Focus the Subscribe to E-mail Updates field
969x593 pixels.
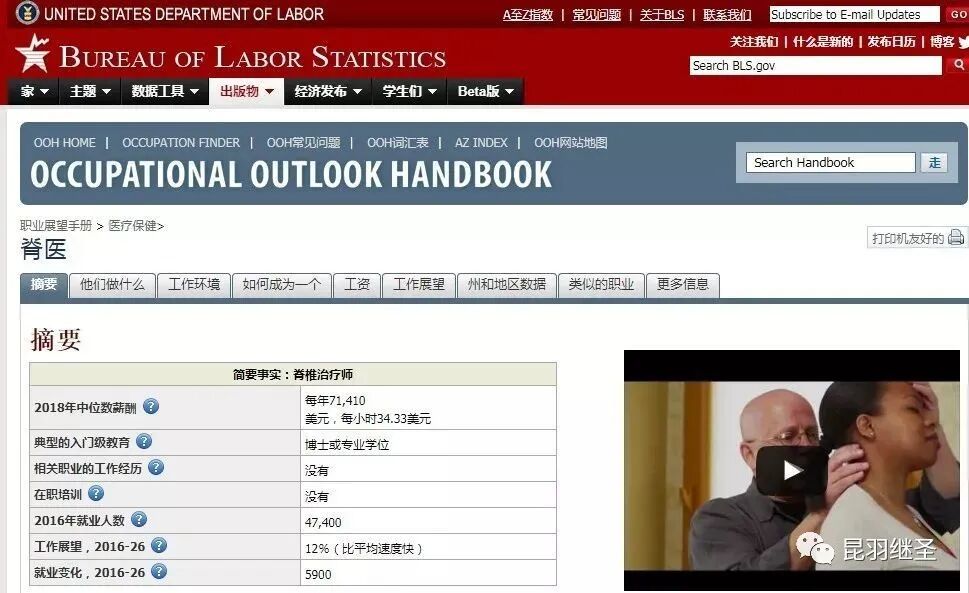click(x=855, y=14)
